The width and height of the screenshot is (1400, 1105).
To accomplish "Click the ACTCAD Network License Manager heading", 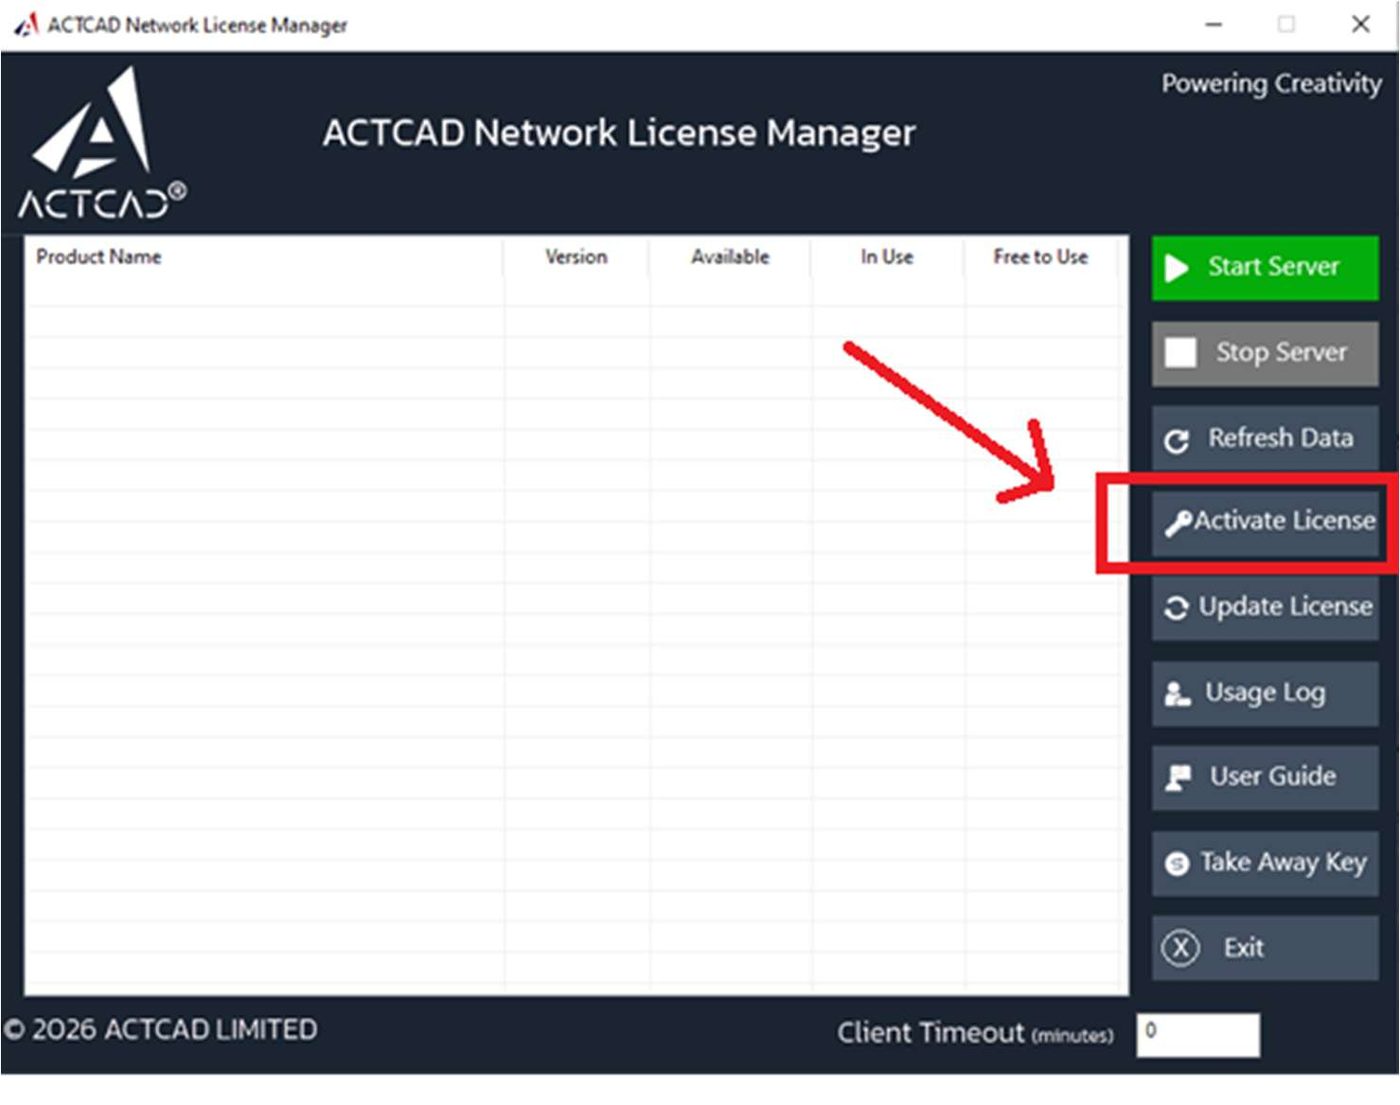I will pos(618,133).
